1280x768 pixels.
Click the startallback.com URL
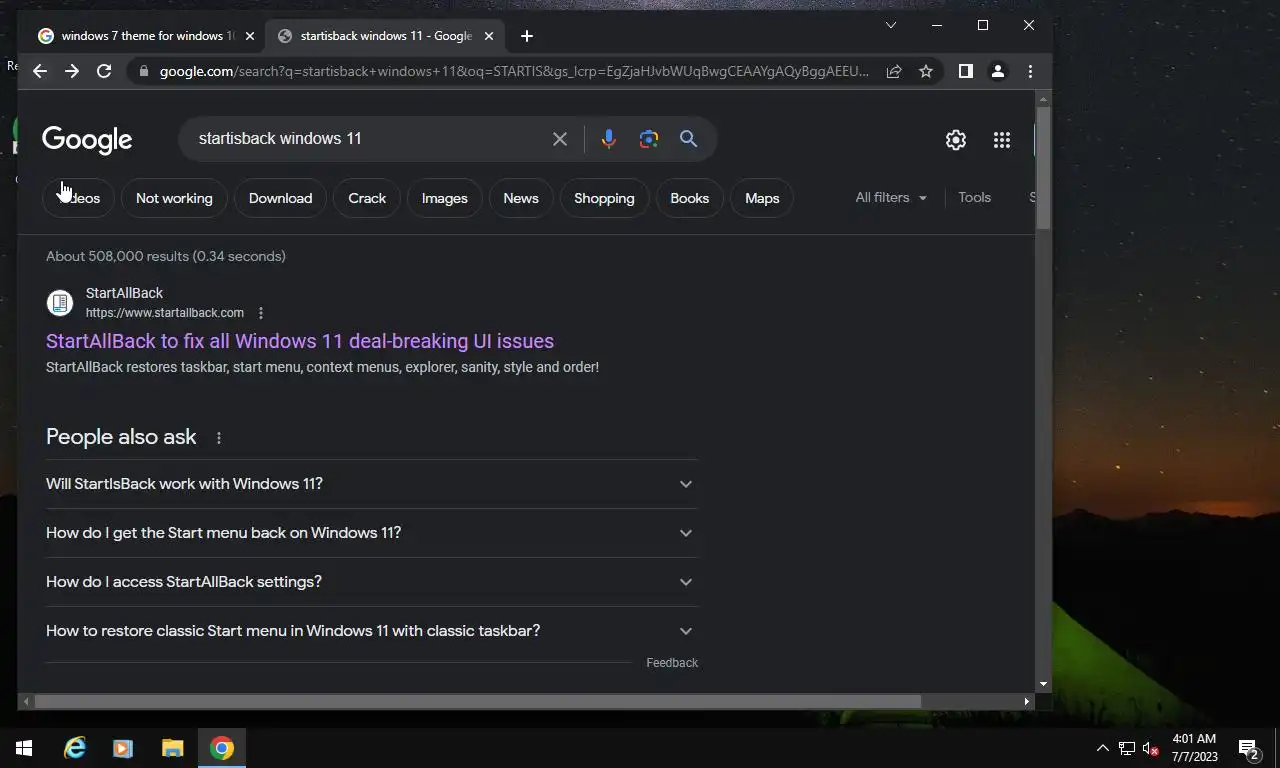165,313
